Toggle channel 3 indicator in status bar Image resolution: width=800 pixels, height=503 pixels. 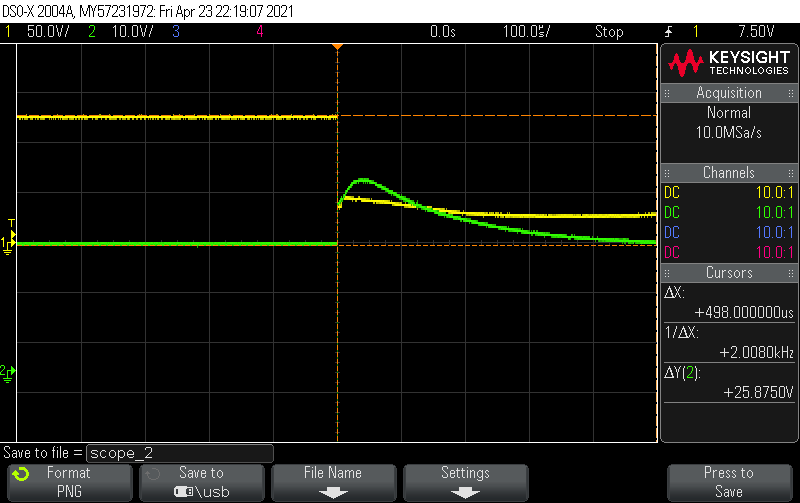175,31
